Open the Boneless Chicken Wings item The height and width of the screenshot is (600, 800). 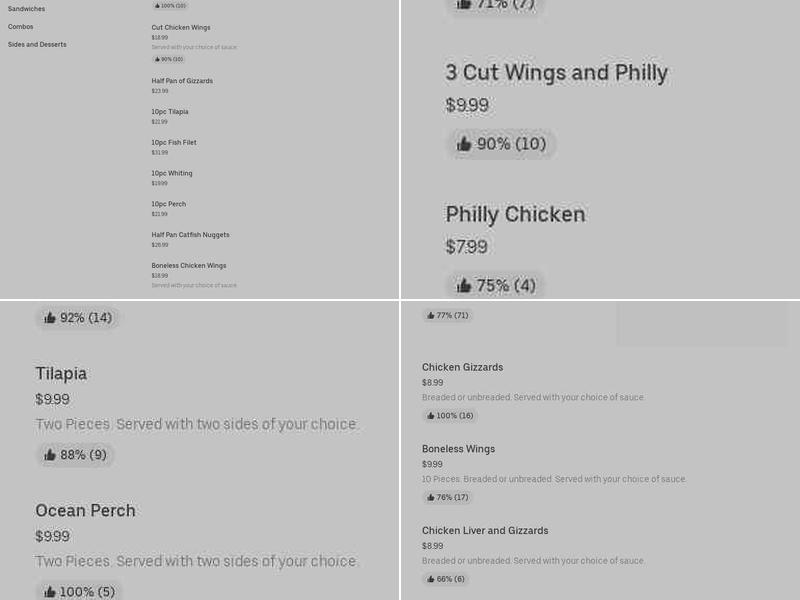pos(190,265)
